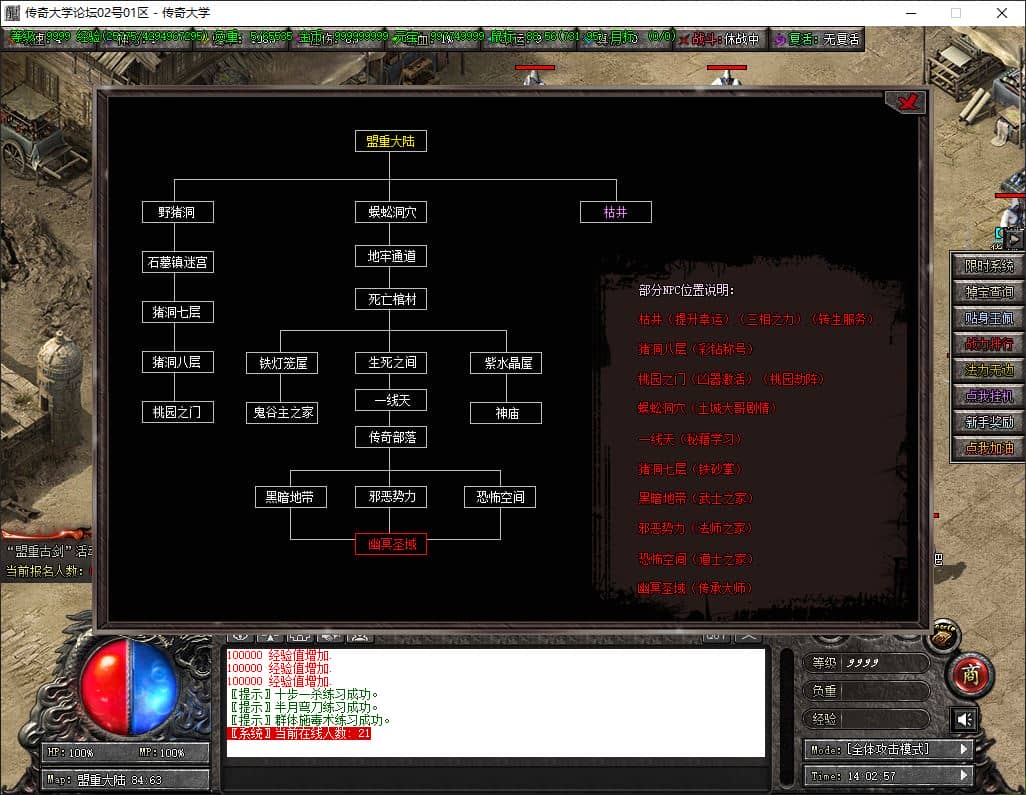Select the 邪恶势力 map node
The width and height of the screenshot is (1026, 795).
point(391,497)
